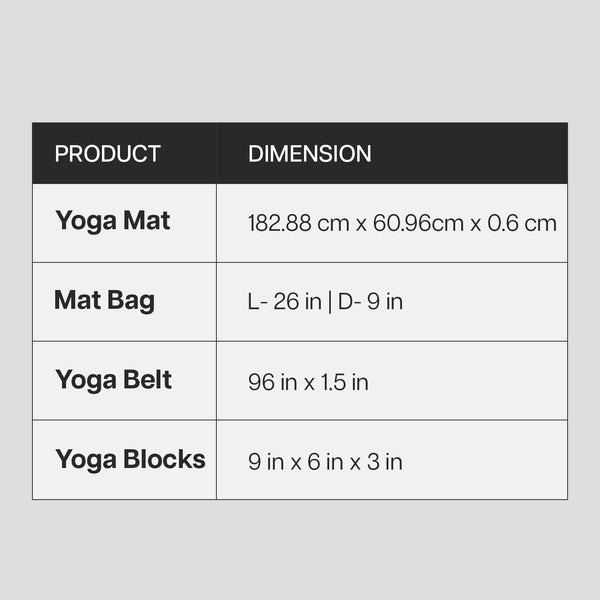Viewport: 600px width, 600px height.
Task: Click the L- 26 in length text
Action: tap(285, 302)
